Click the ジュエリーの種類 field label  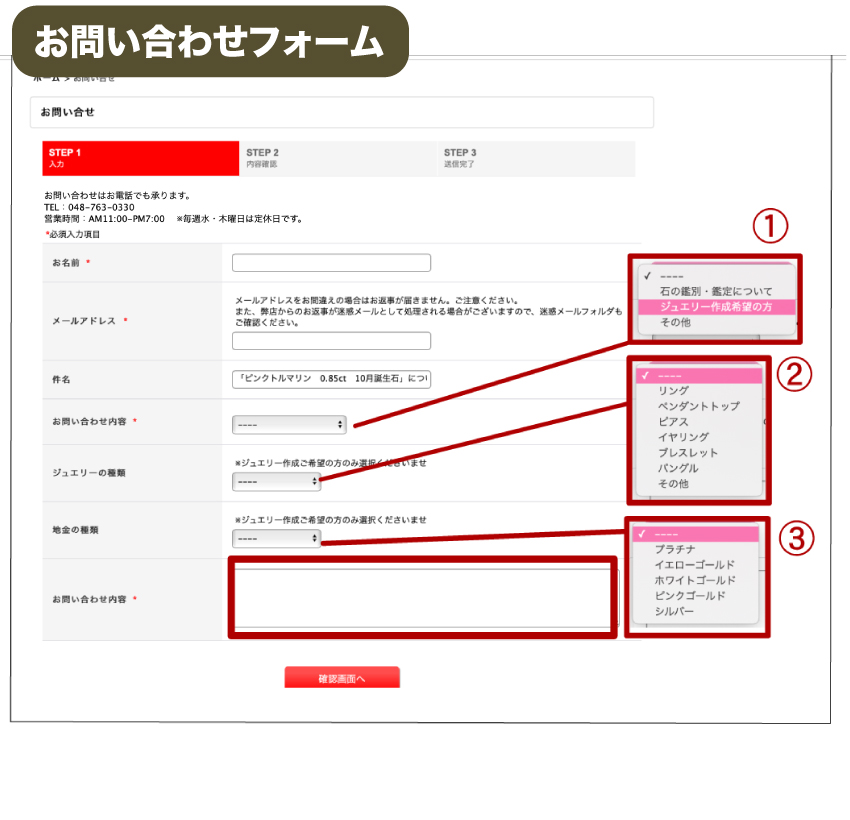click(x=89, y=473)
